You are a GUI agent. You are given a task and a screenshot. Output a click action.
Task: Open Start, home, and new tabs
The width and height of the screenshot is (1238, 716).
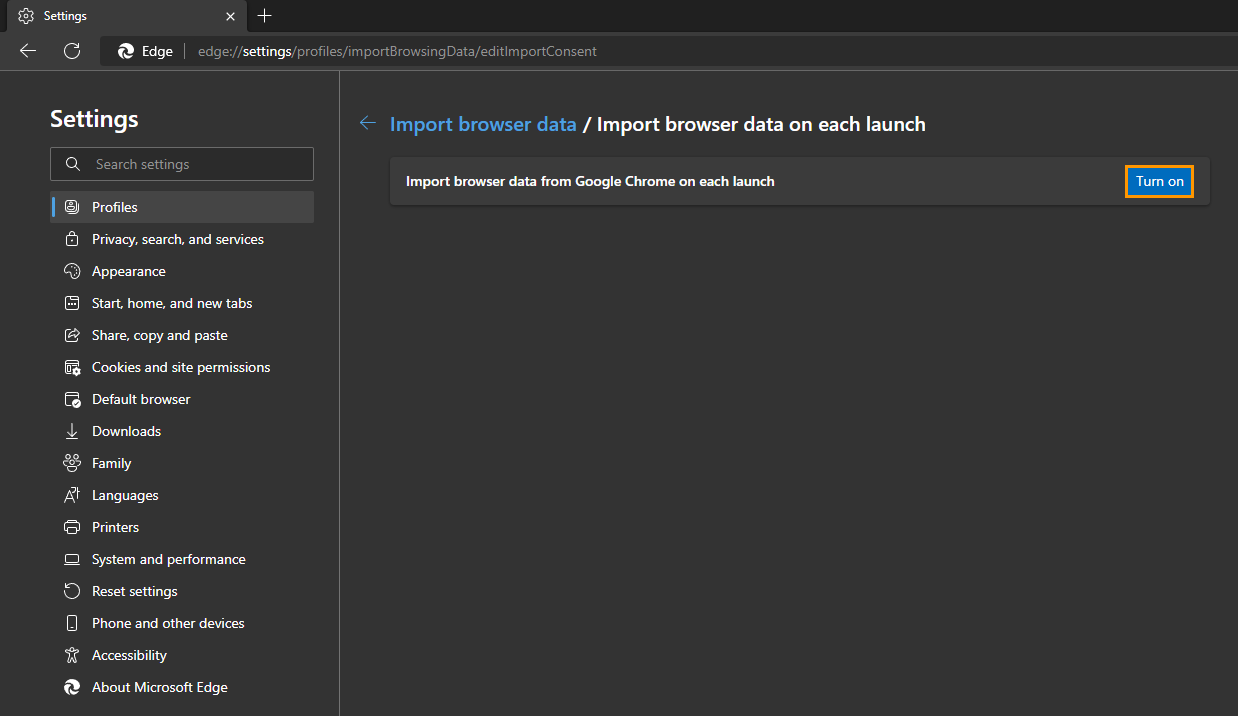click(x=182, y=303)
